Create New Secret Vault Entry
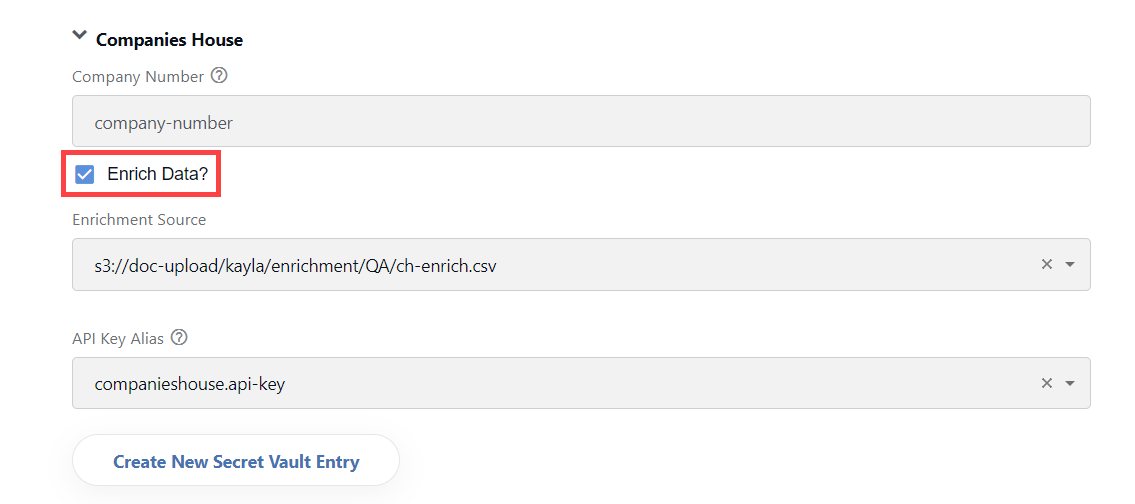 pyautogui.click(x=236, y=461)
